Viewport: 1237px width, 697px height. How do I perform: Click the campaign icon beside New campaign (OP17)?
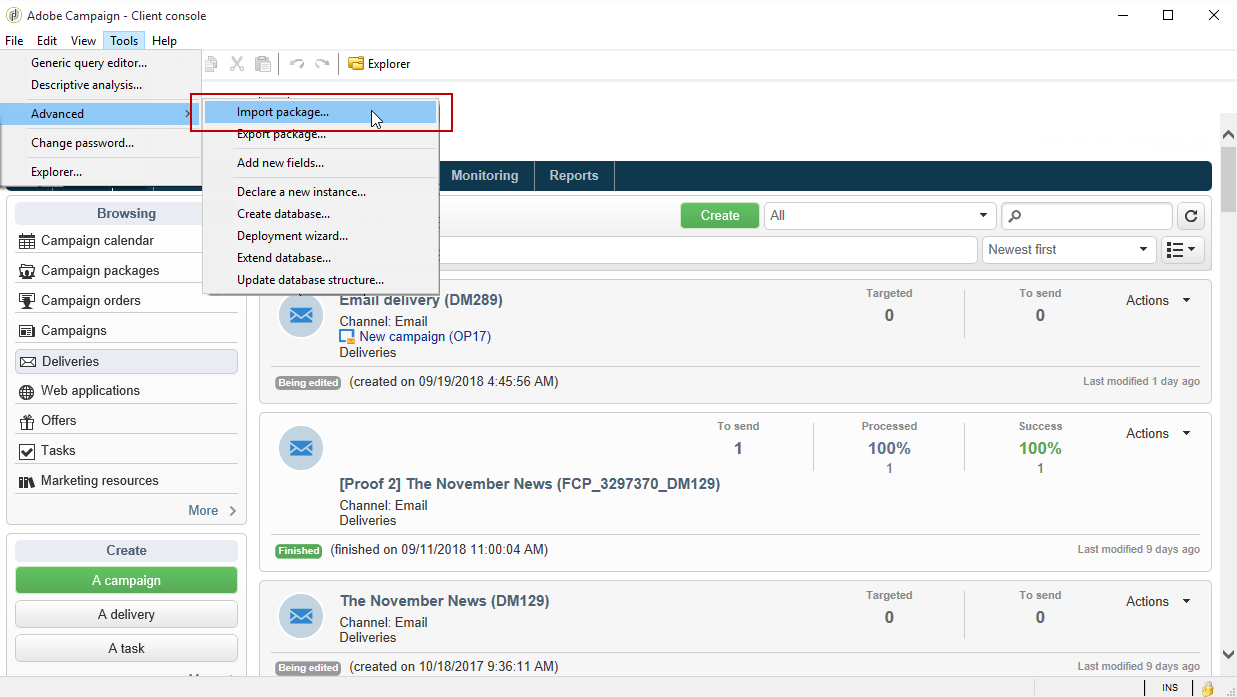(x=347, y=337)
